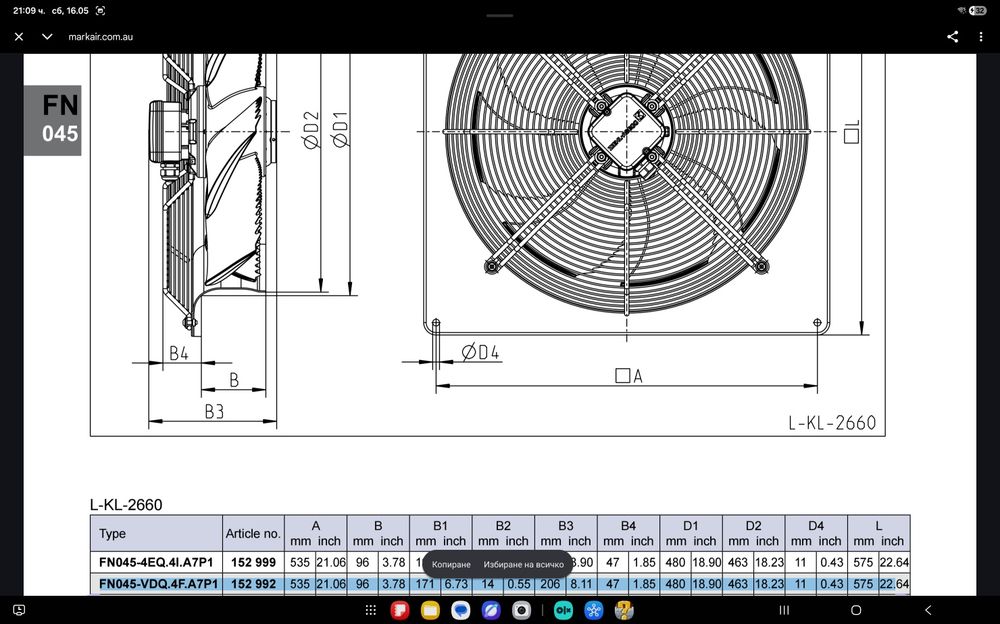
Task: Tap the Home circle navigation button
Action: pos(857,611)
